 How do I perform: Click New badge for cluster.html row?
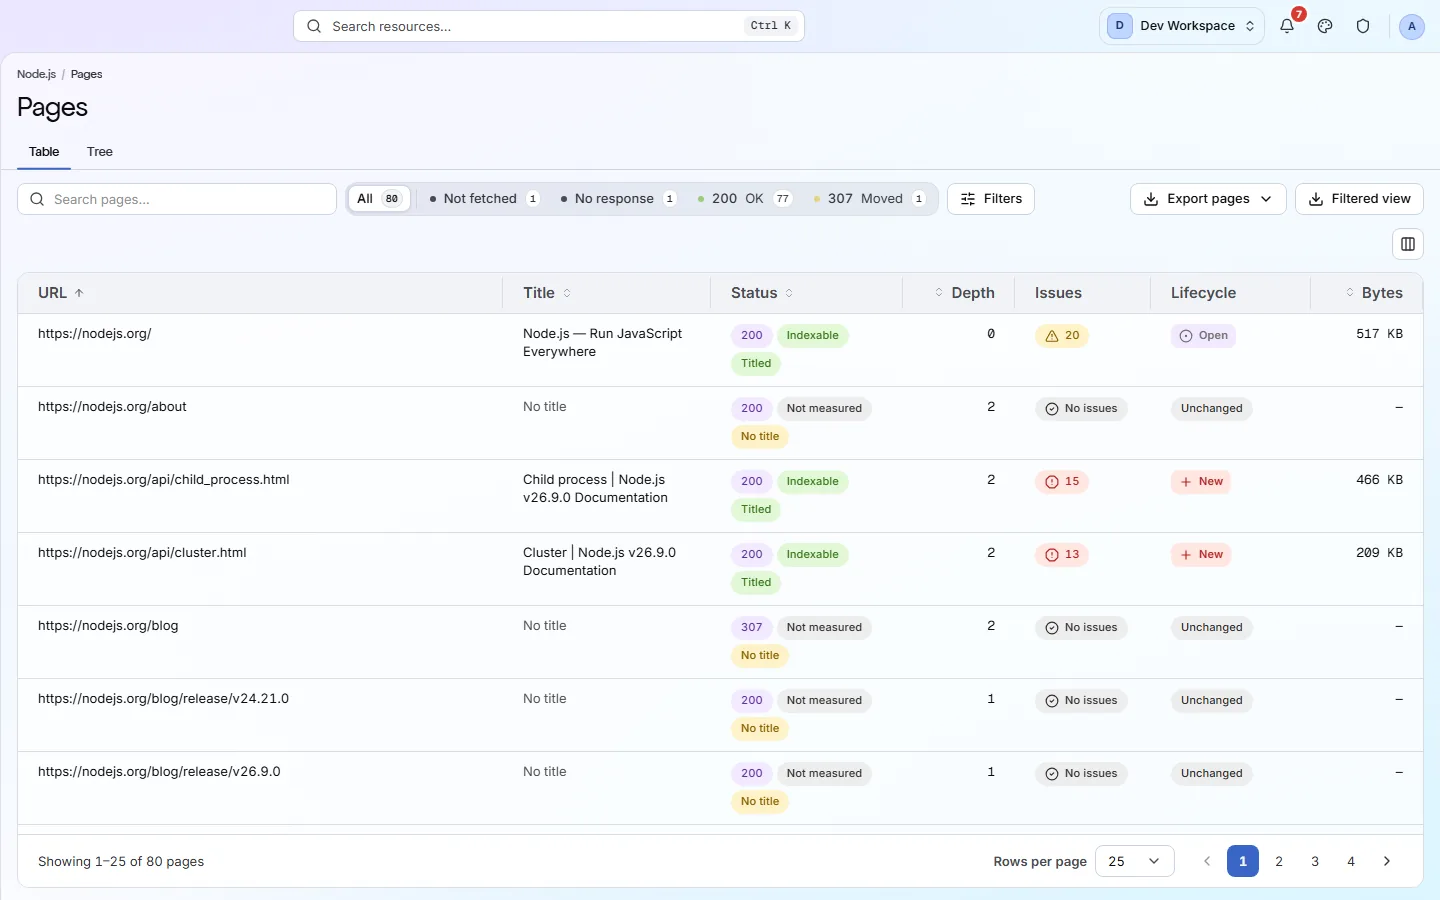pyautogui.click(x=1201, y=555)
